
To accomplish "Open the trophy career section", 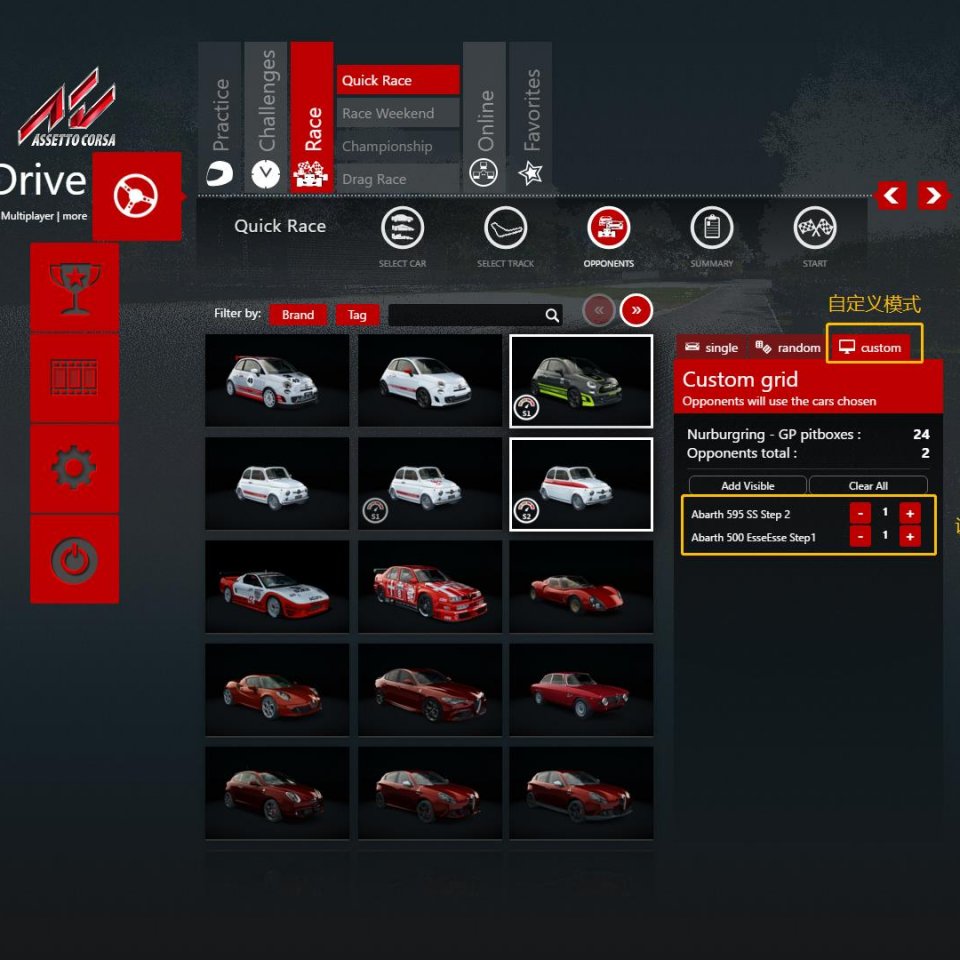I will [75, 287].
